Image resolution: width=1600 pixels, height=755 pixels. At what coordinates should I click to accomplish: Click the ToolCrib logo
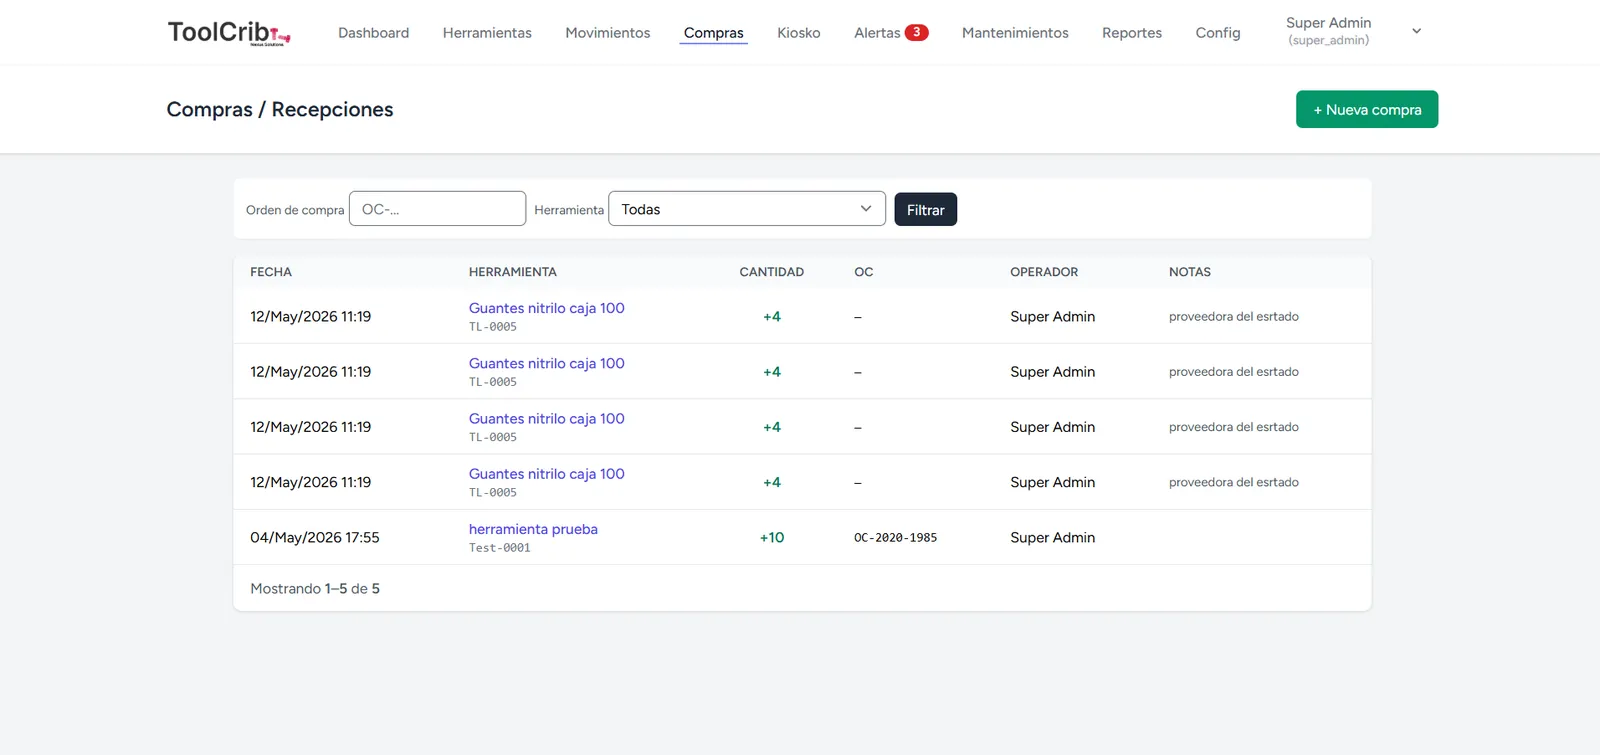pos(229,32)
